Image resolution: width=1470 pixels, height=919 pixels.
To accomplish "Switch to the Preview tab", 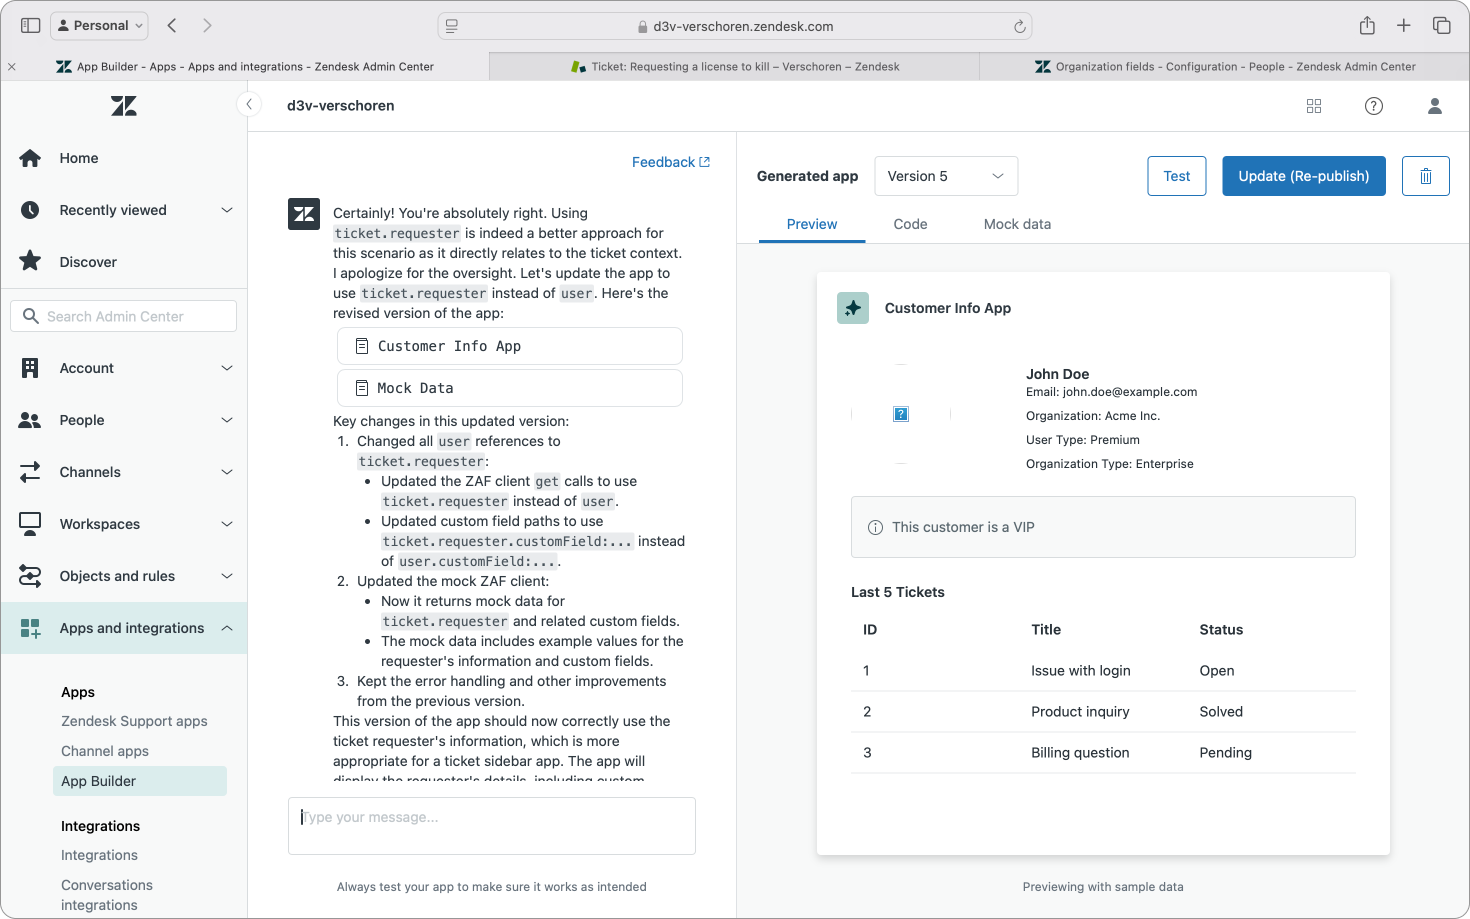I will pos(812,224).
